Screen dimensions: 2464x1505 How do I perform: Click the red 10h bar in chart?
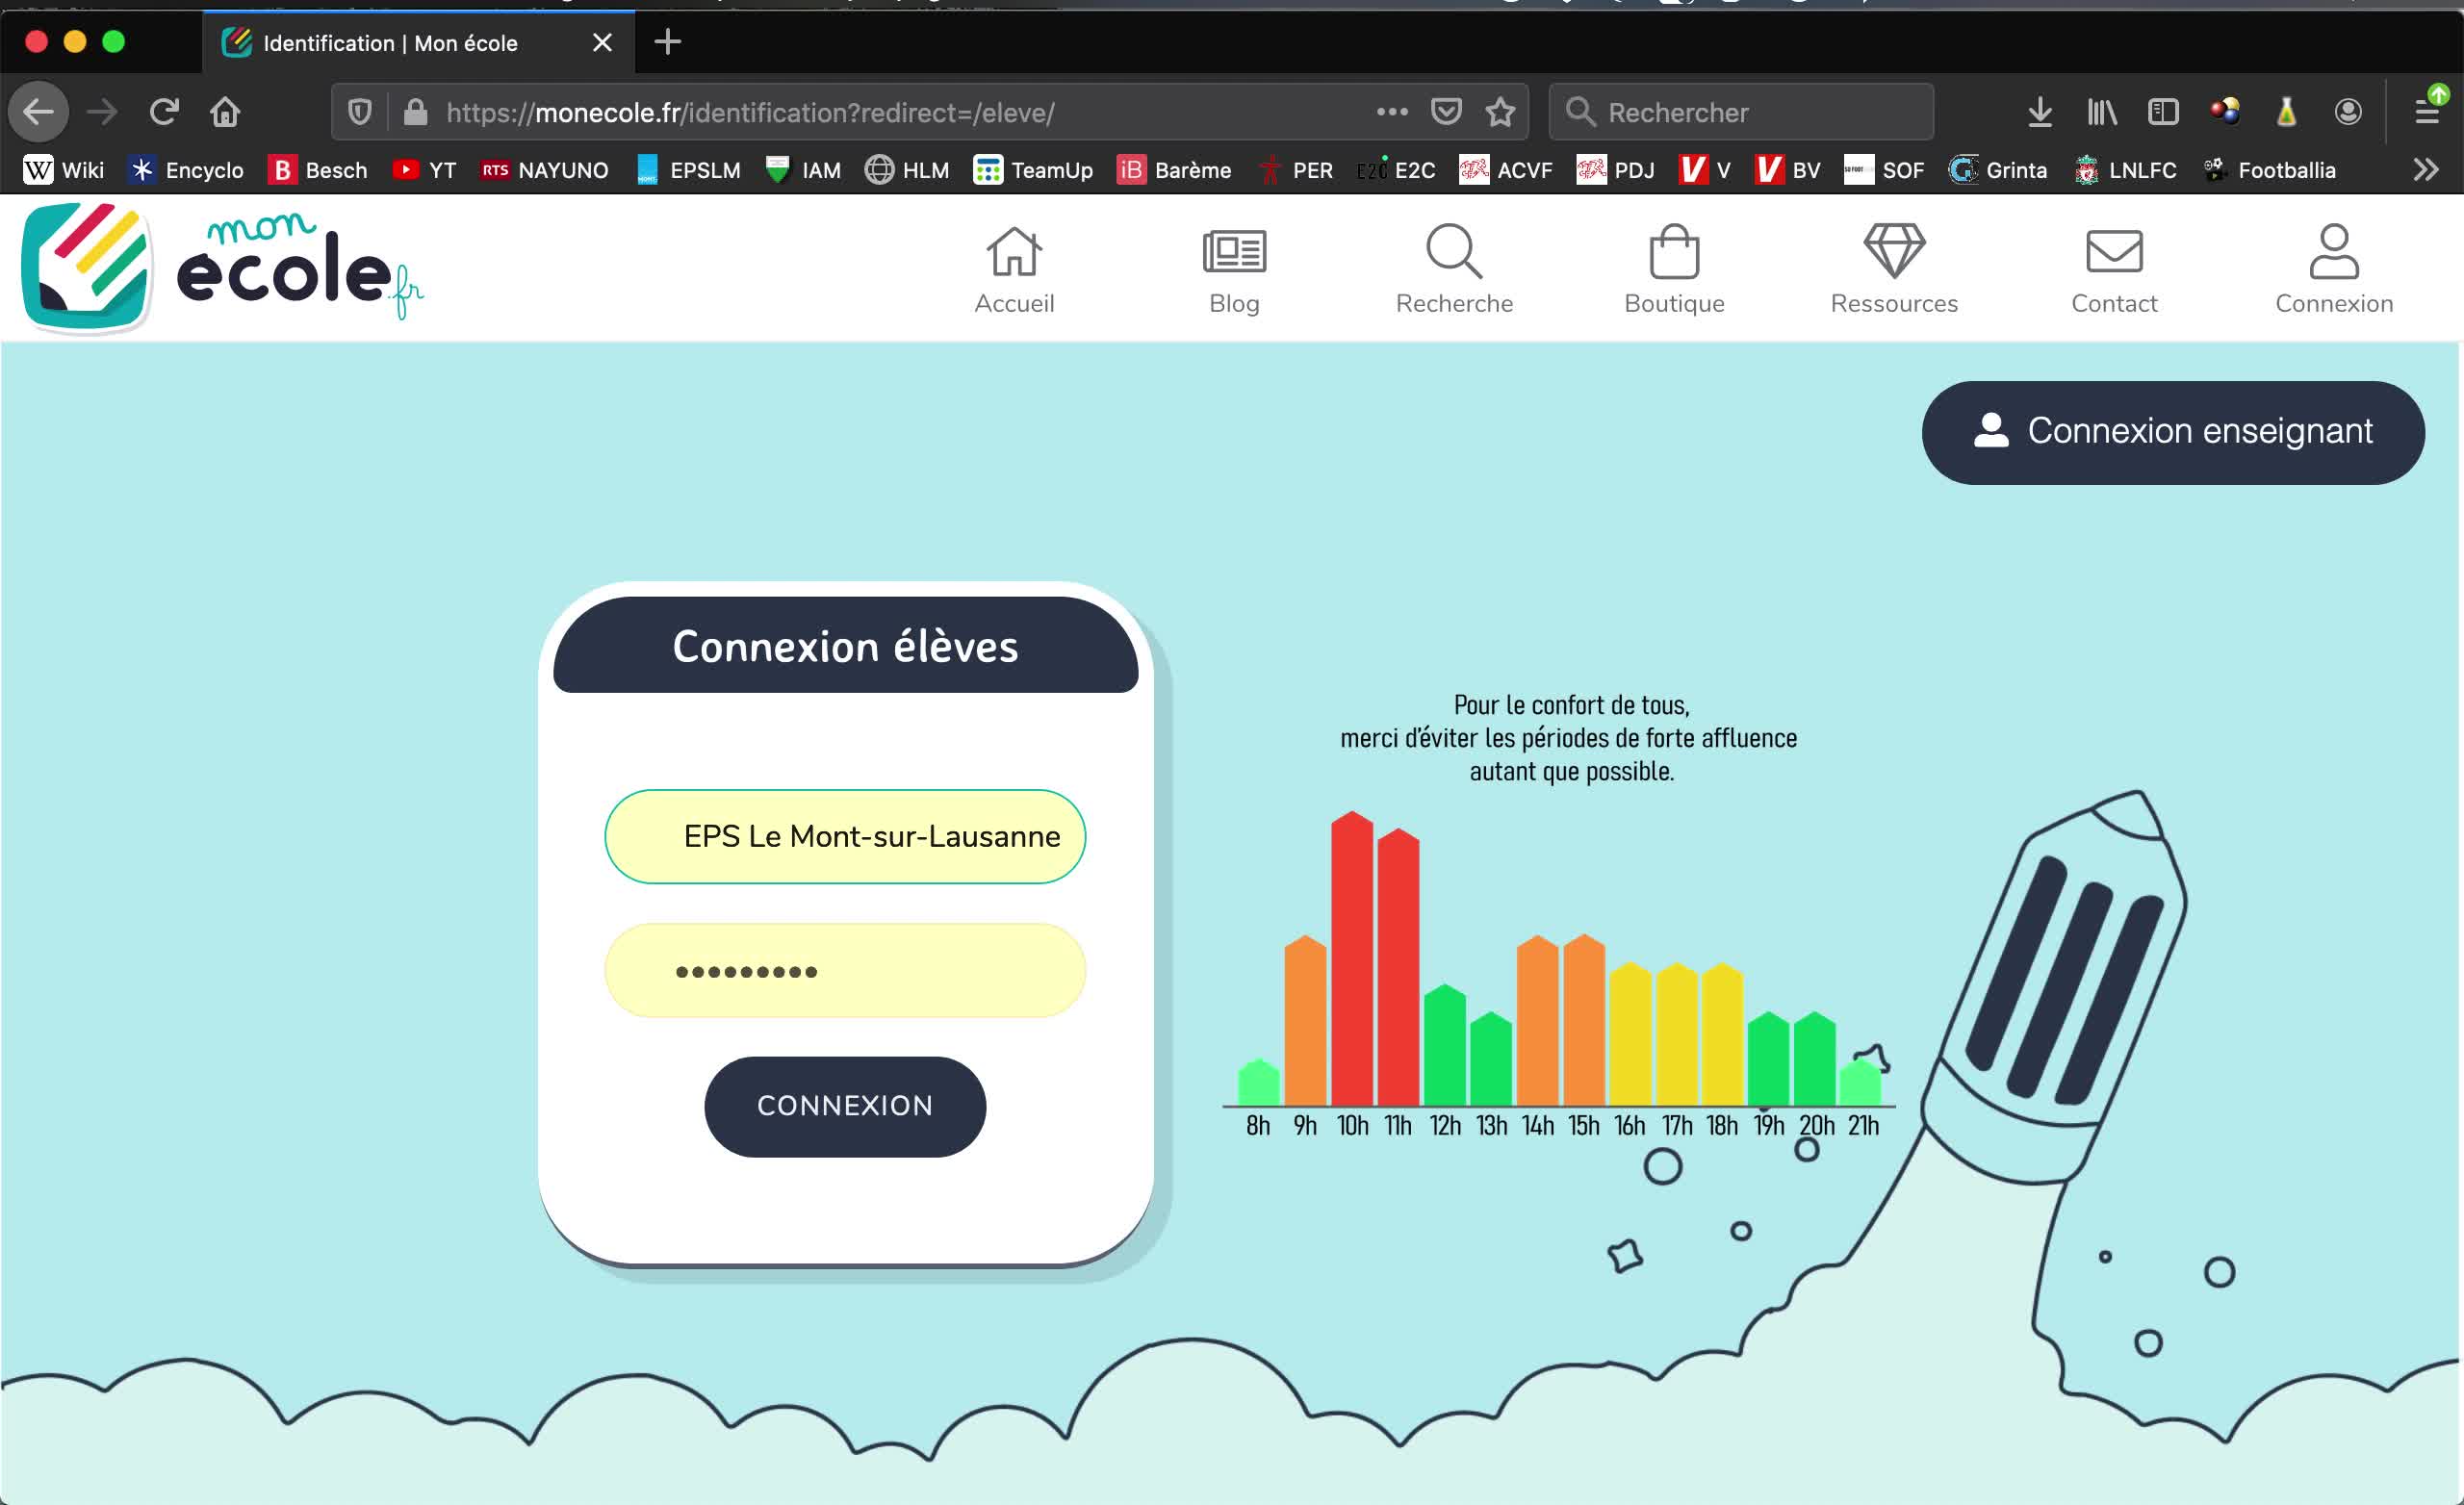[x=1351, y=960]
